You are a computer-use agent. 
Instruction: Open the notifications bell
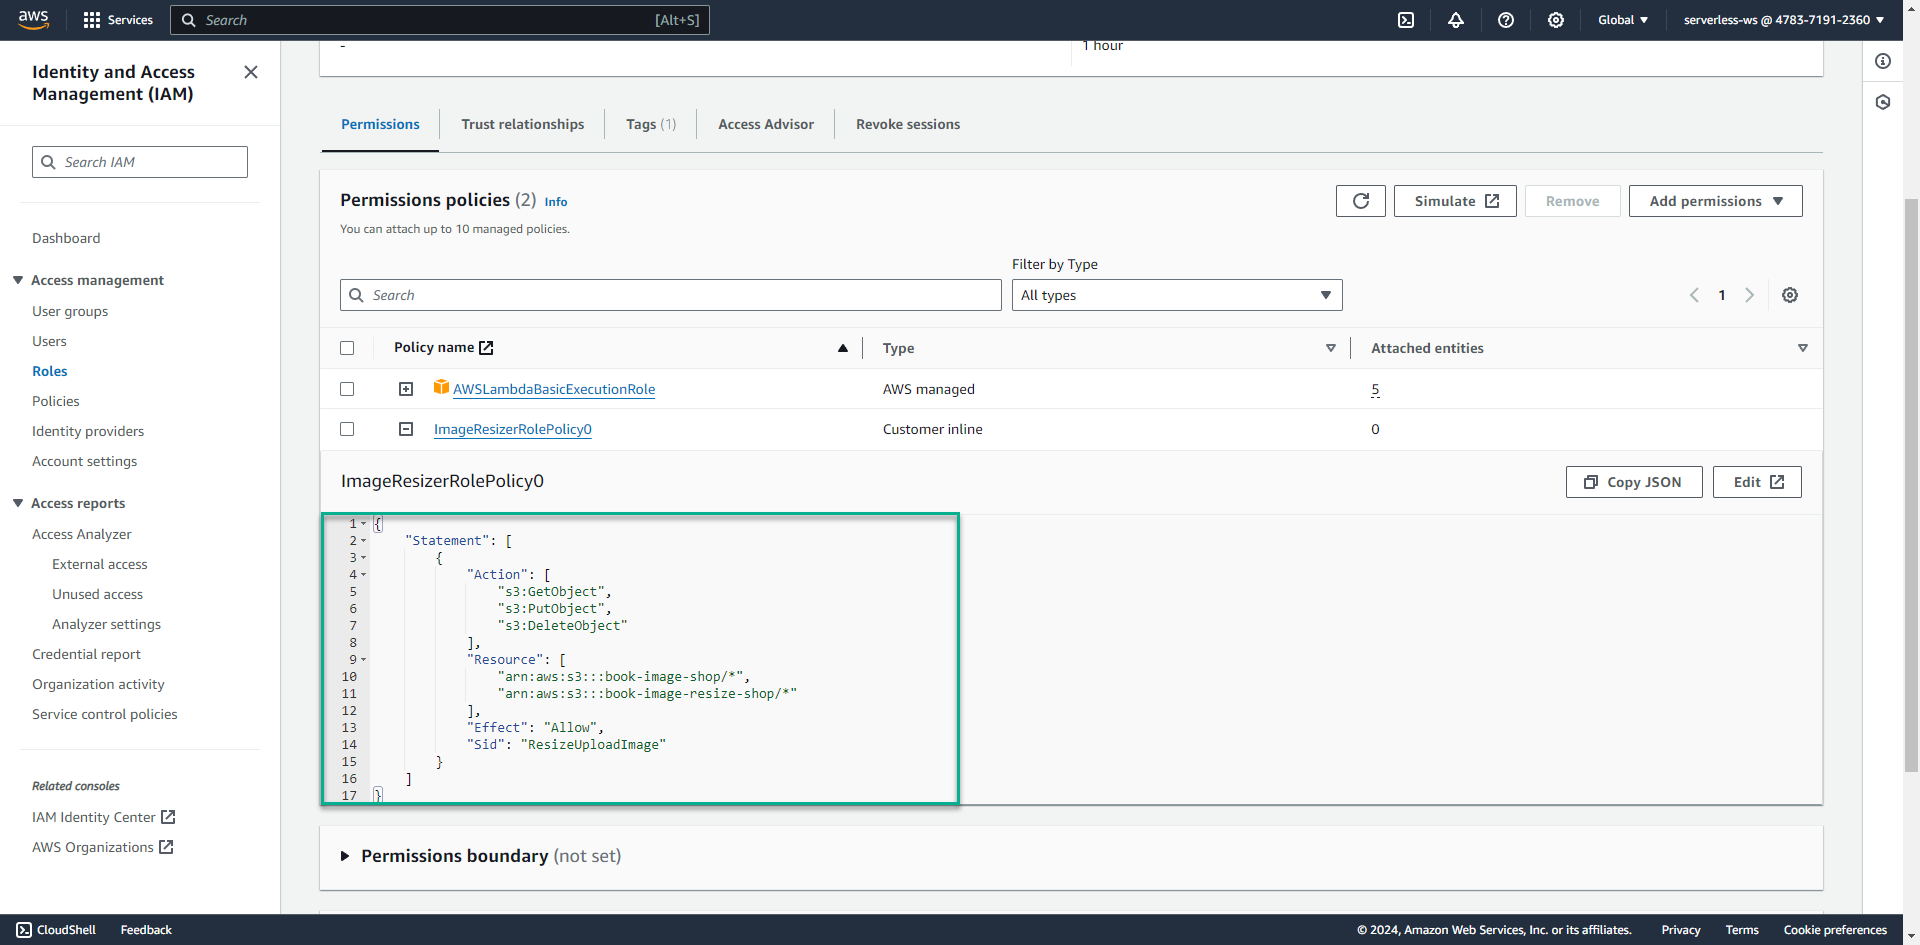1456,20
